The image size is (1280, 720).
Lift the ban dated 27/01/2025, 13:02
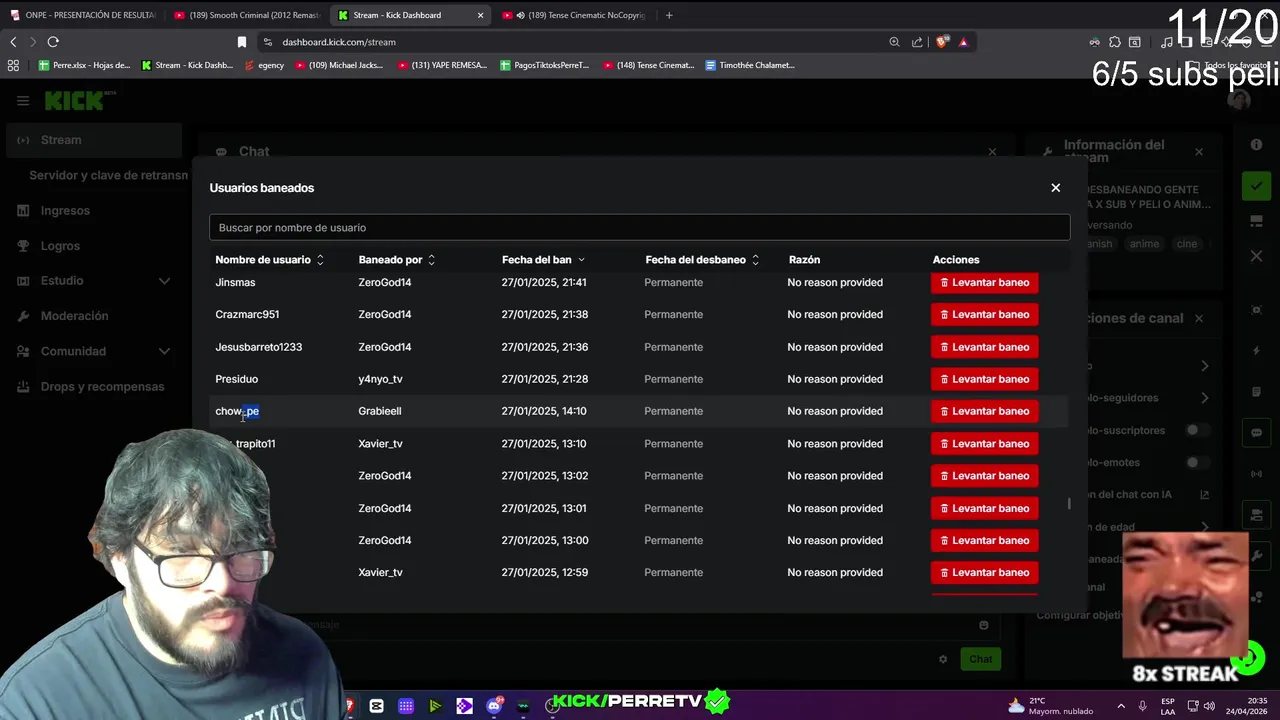point(984,476)
